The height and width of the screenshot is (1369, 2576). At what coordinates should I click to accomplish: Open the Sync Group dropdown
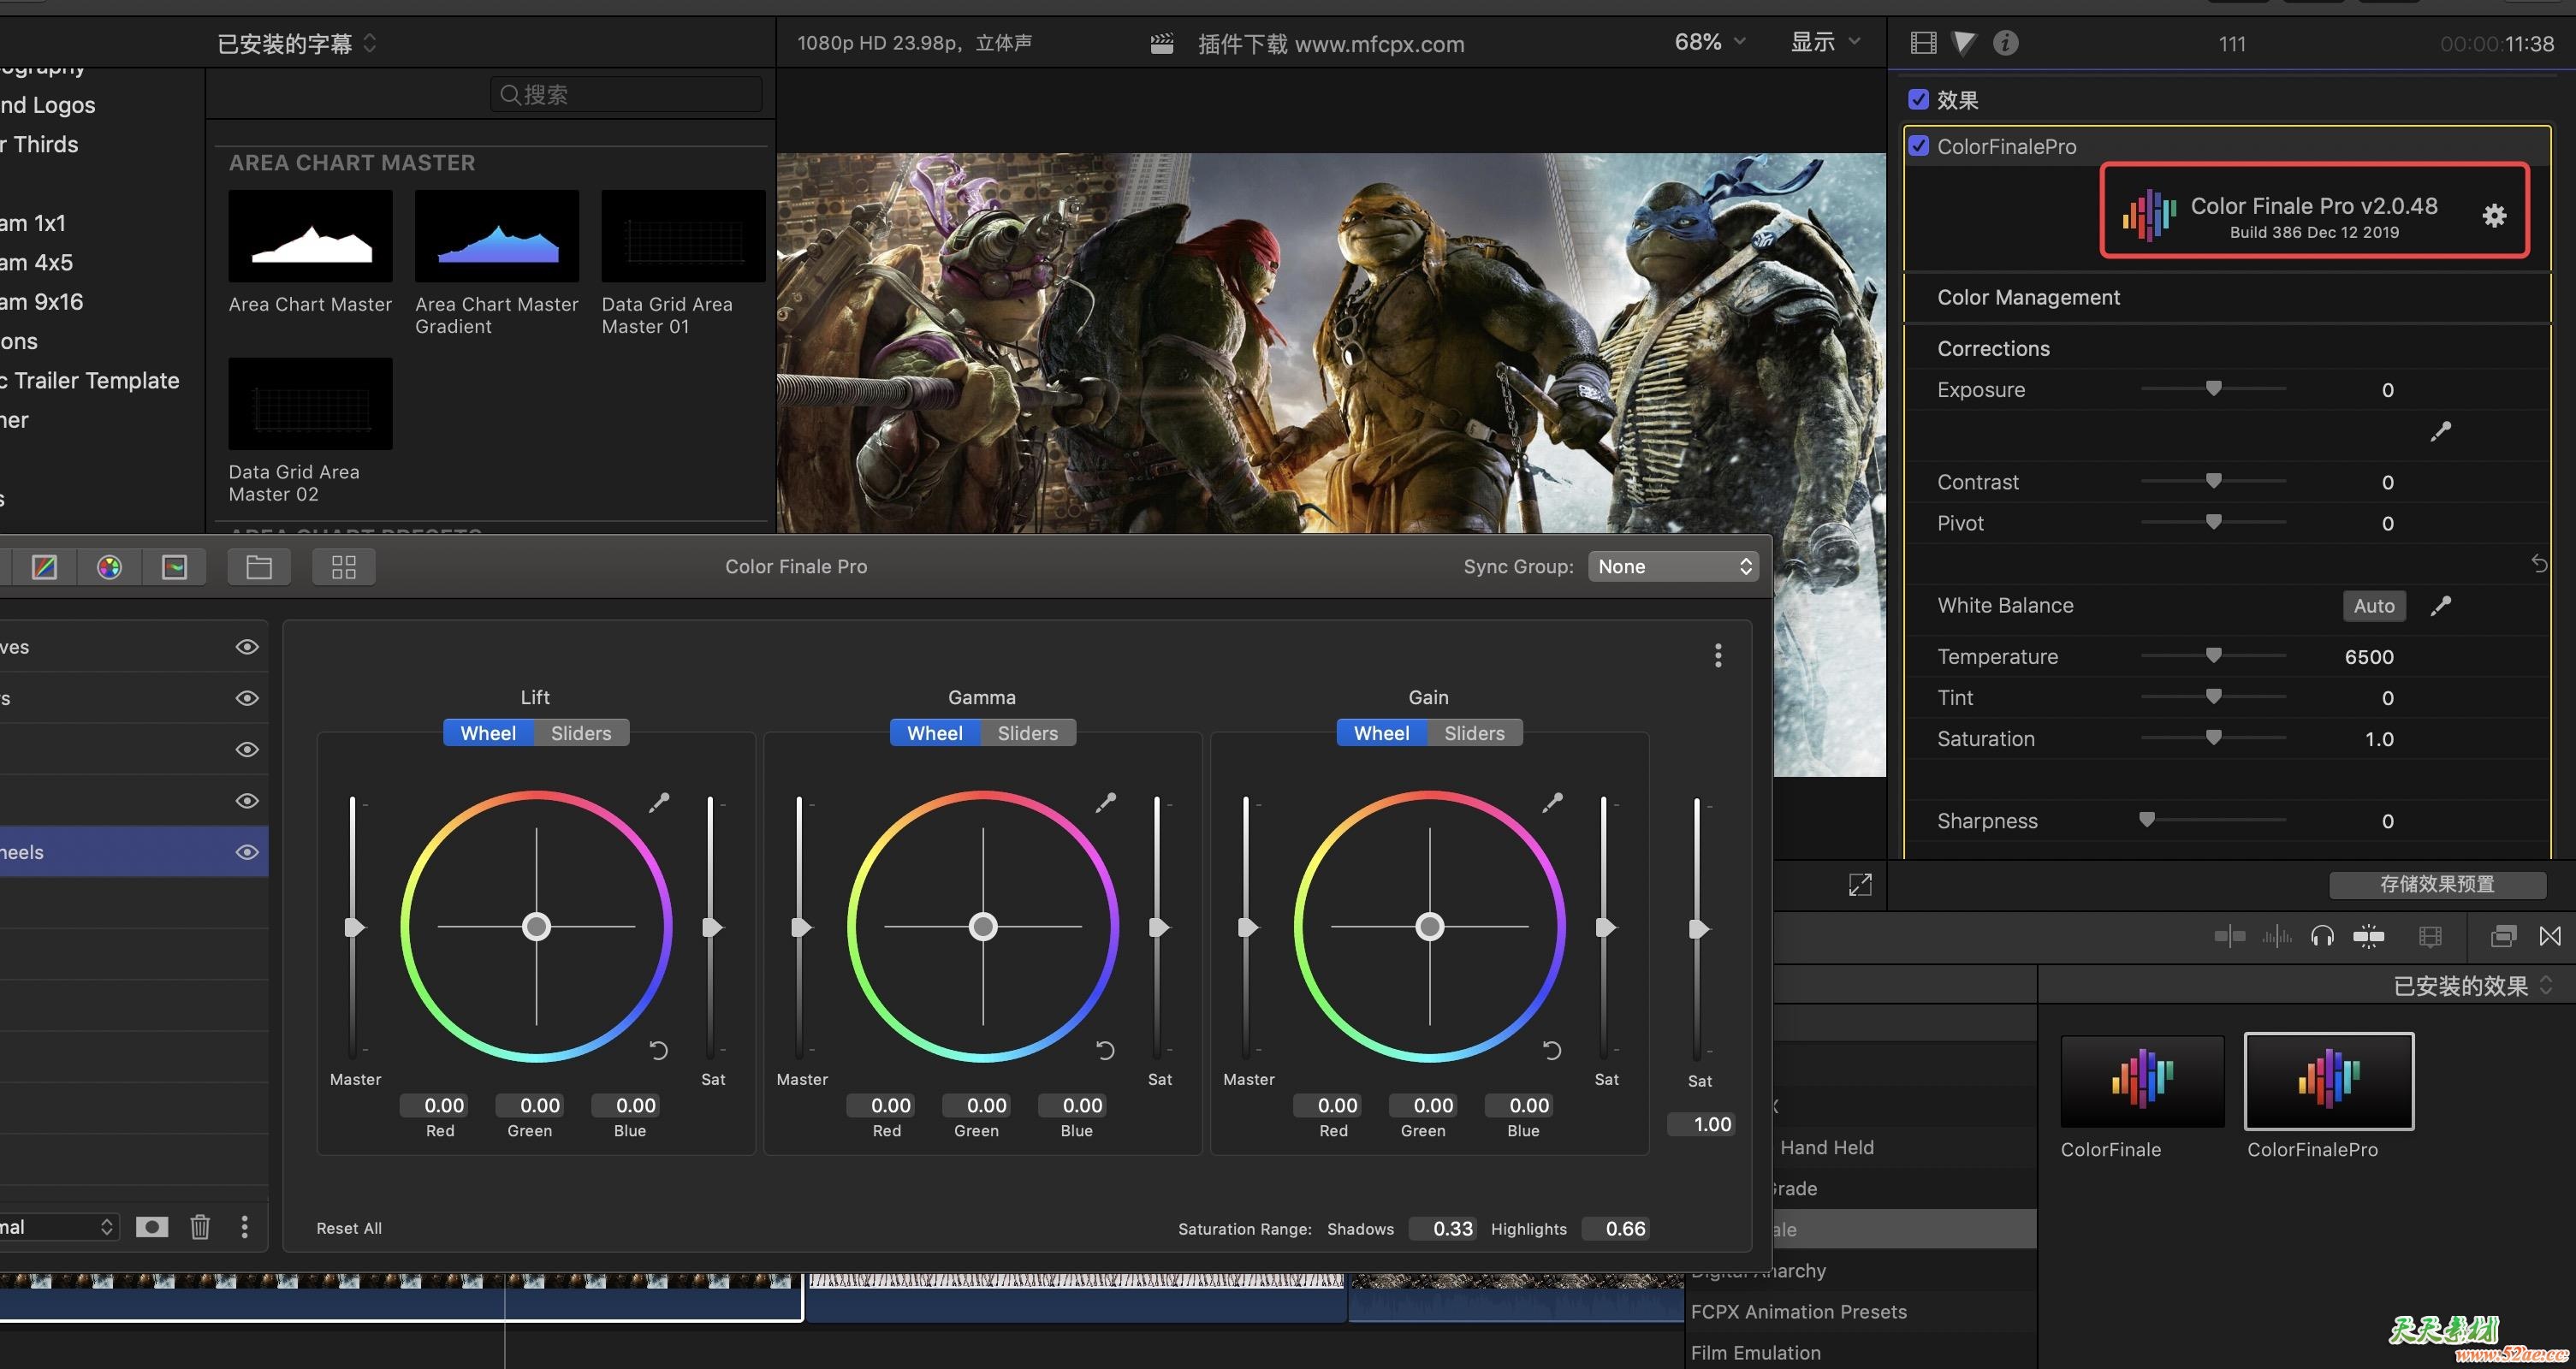pos(1673,566)
